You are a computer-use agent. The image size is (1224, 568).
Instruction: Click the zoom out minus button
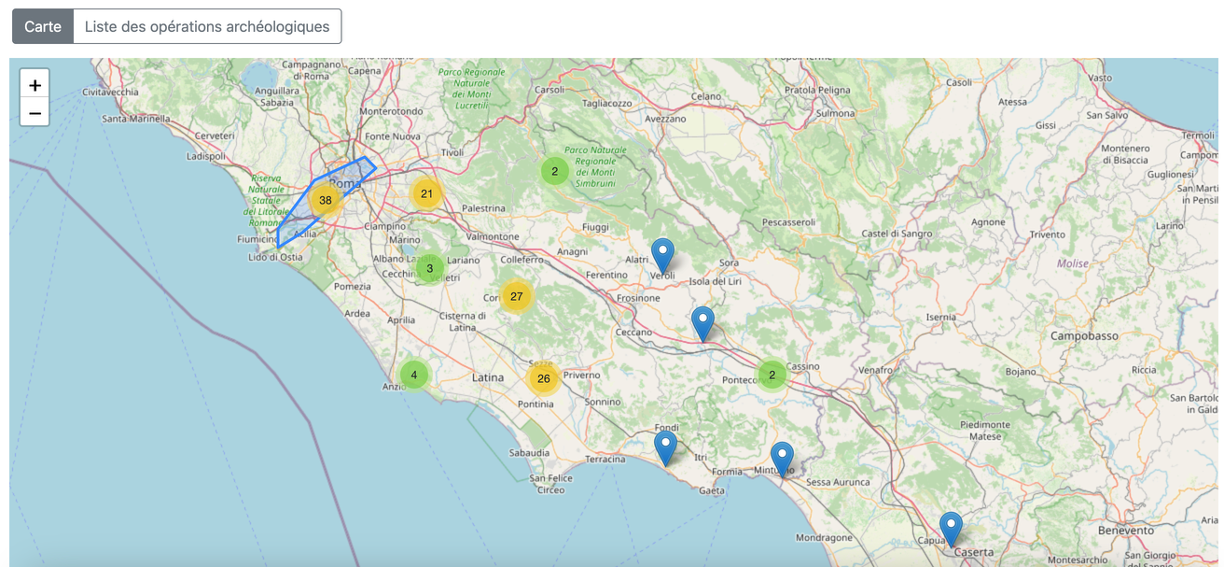click(35, 113)
